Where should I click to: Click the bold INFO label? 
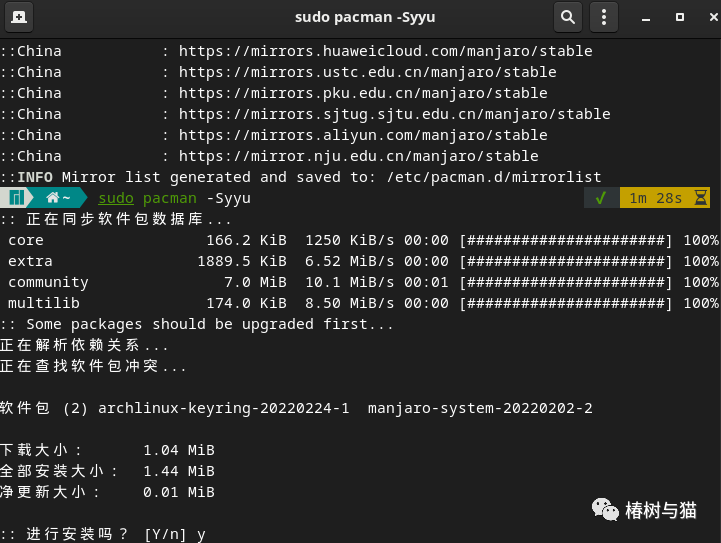[x=35, y=177]
